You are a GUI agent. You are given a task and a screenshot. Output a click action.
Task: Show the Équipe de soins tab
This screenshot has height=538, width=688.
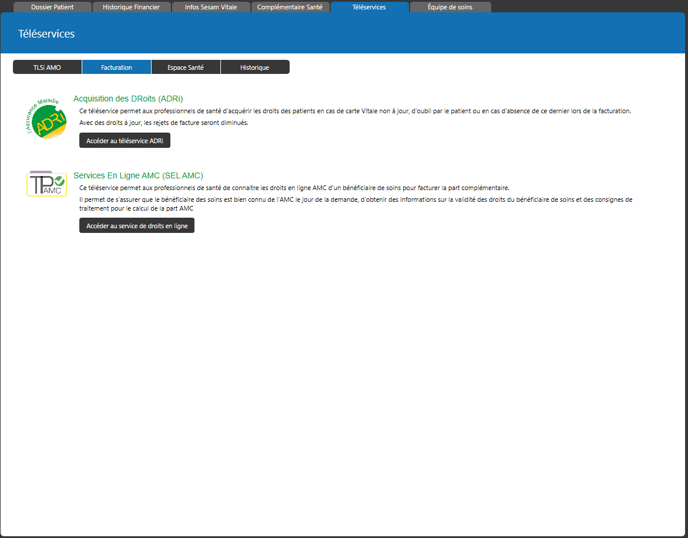click(x=450, y=7)
